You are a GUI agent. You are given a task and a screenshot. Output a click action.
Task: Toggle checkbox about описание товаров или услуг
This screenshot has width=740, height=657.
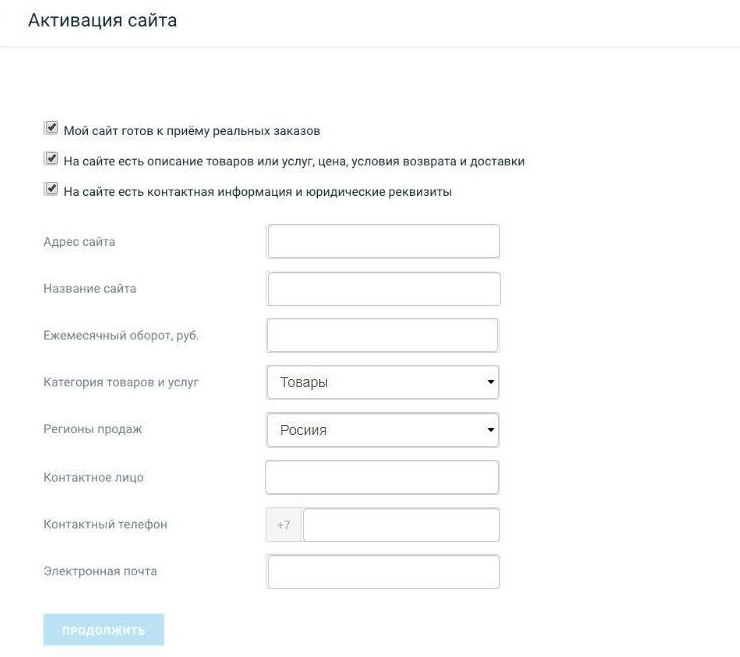51,160
